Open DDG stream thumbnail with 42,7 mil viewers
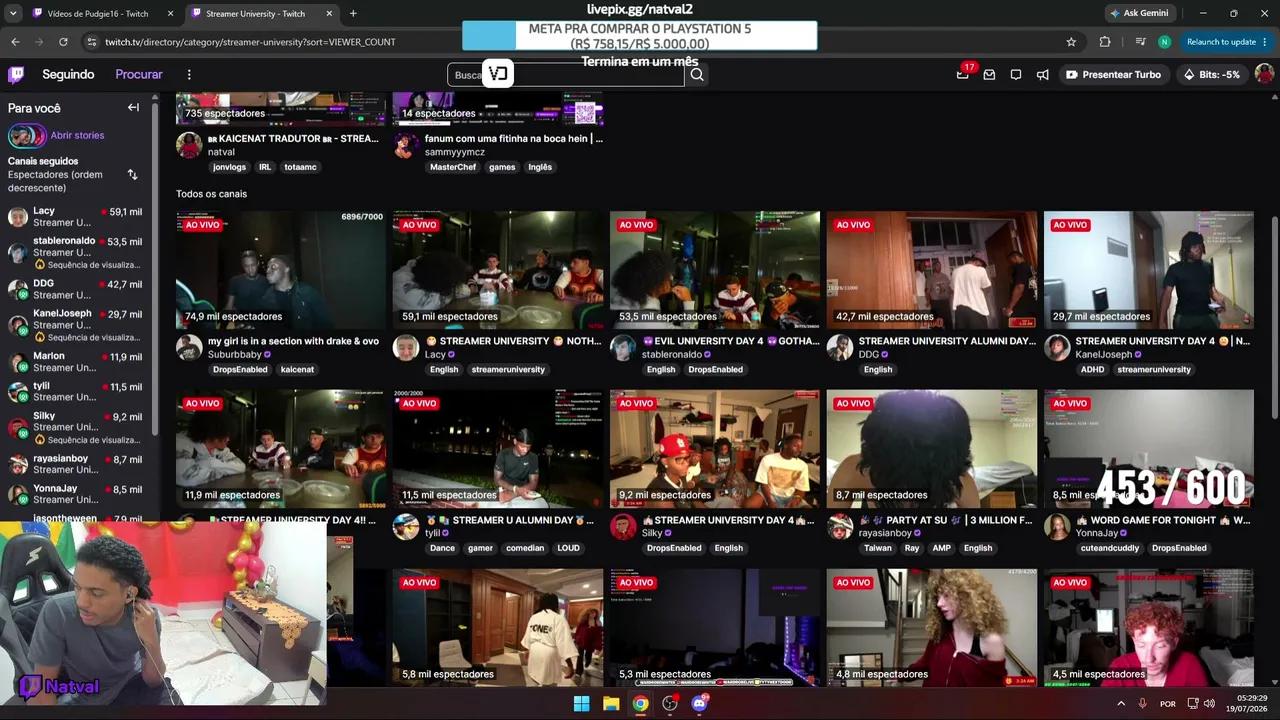 [932, 270]
